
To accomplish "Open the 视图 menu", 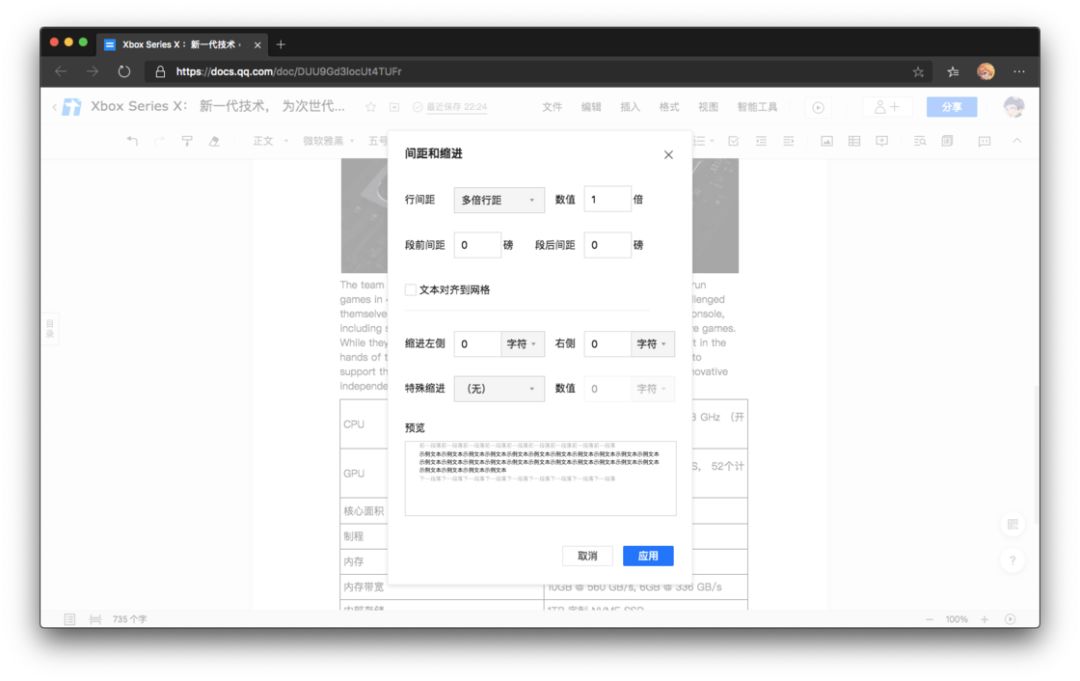I will 708,107.
